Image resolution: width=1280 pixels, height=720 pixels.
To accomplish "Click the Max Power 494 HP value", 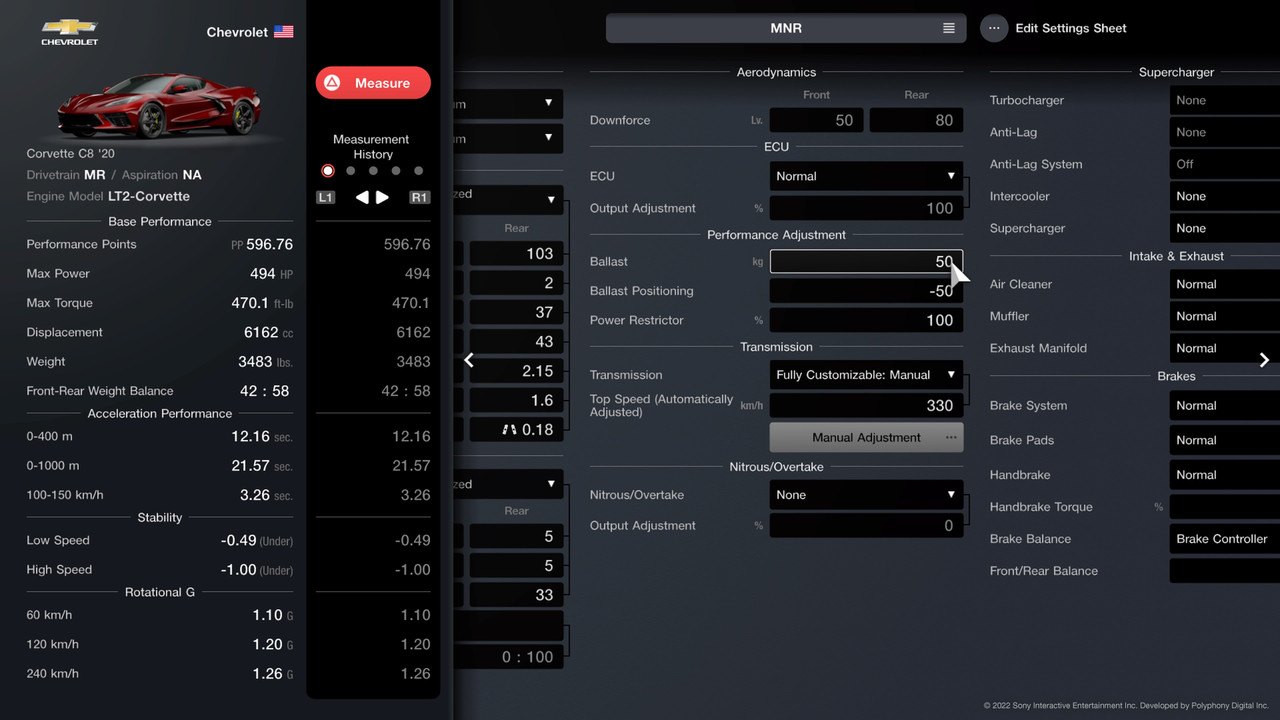I will click(x=271, y=273).
